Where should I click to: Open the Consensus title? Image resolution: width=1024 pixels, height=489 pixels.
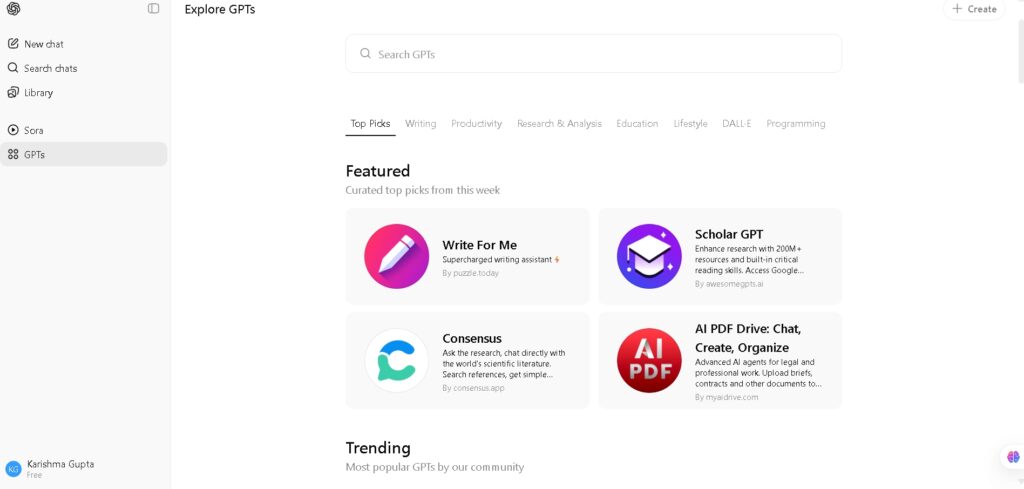pyautogui.click(x=472, y=338)
